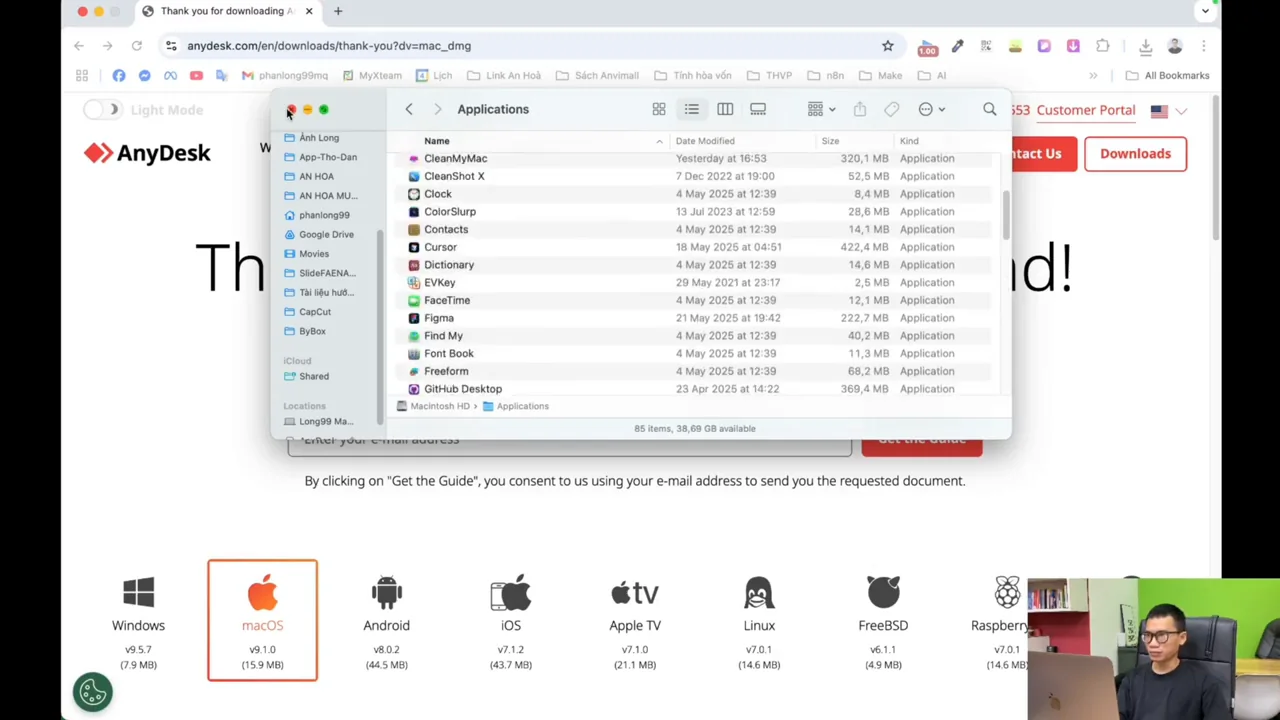Open the Finder more actions menu

click(x=931, y=109)
